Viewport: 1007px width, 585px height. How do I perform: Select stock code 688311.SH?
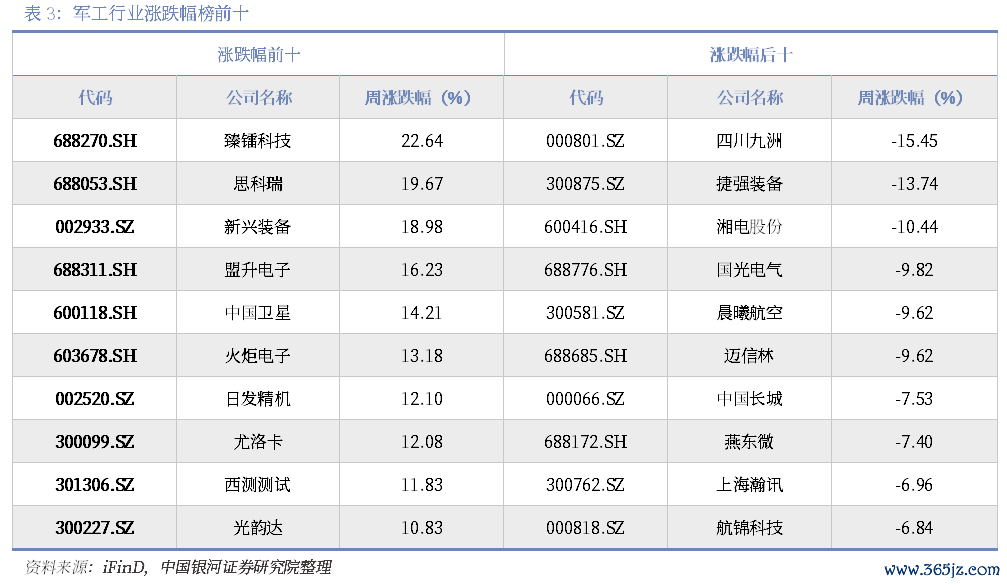pos(95,270)
